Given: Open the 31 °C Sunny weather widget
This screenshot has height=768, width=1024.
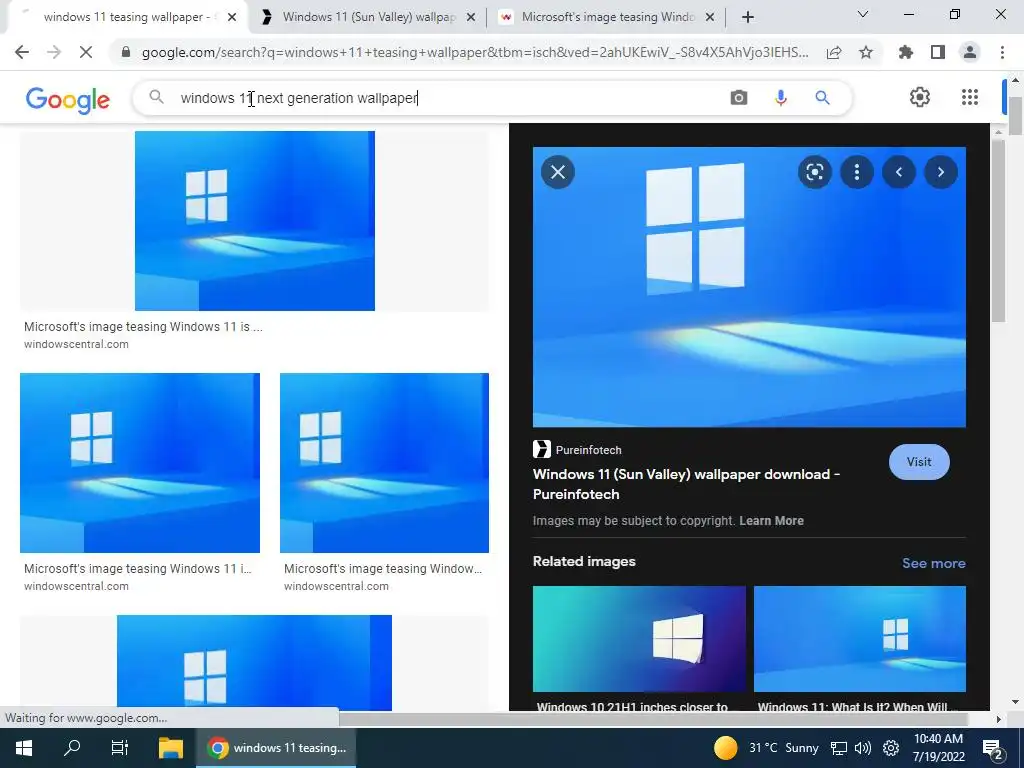Looking at the screenshot, I should pyautogui.click(x=766, y=748).
